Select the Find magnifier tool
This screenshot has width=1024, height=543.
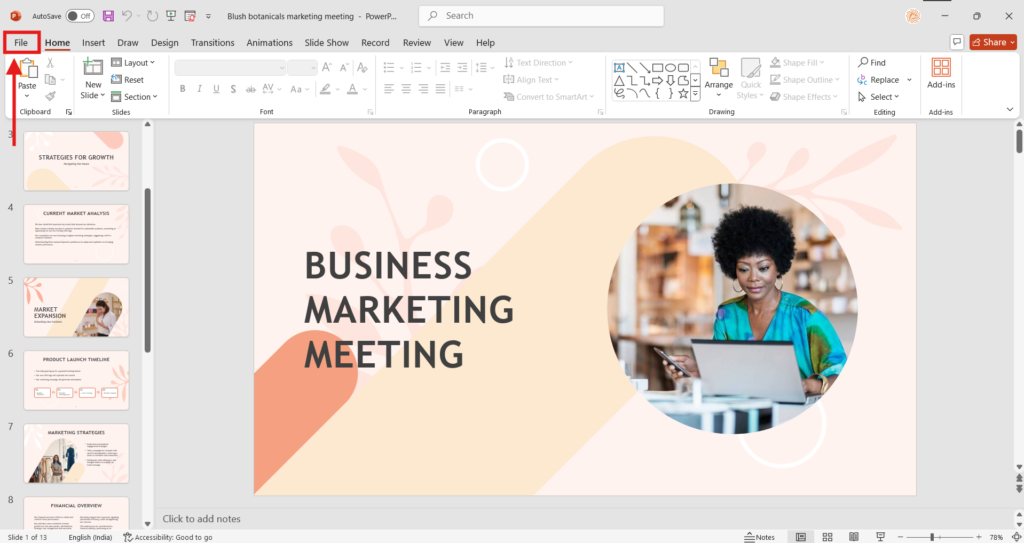click(870, 62)
